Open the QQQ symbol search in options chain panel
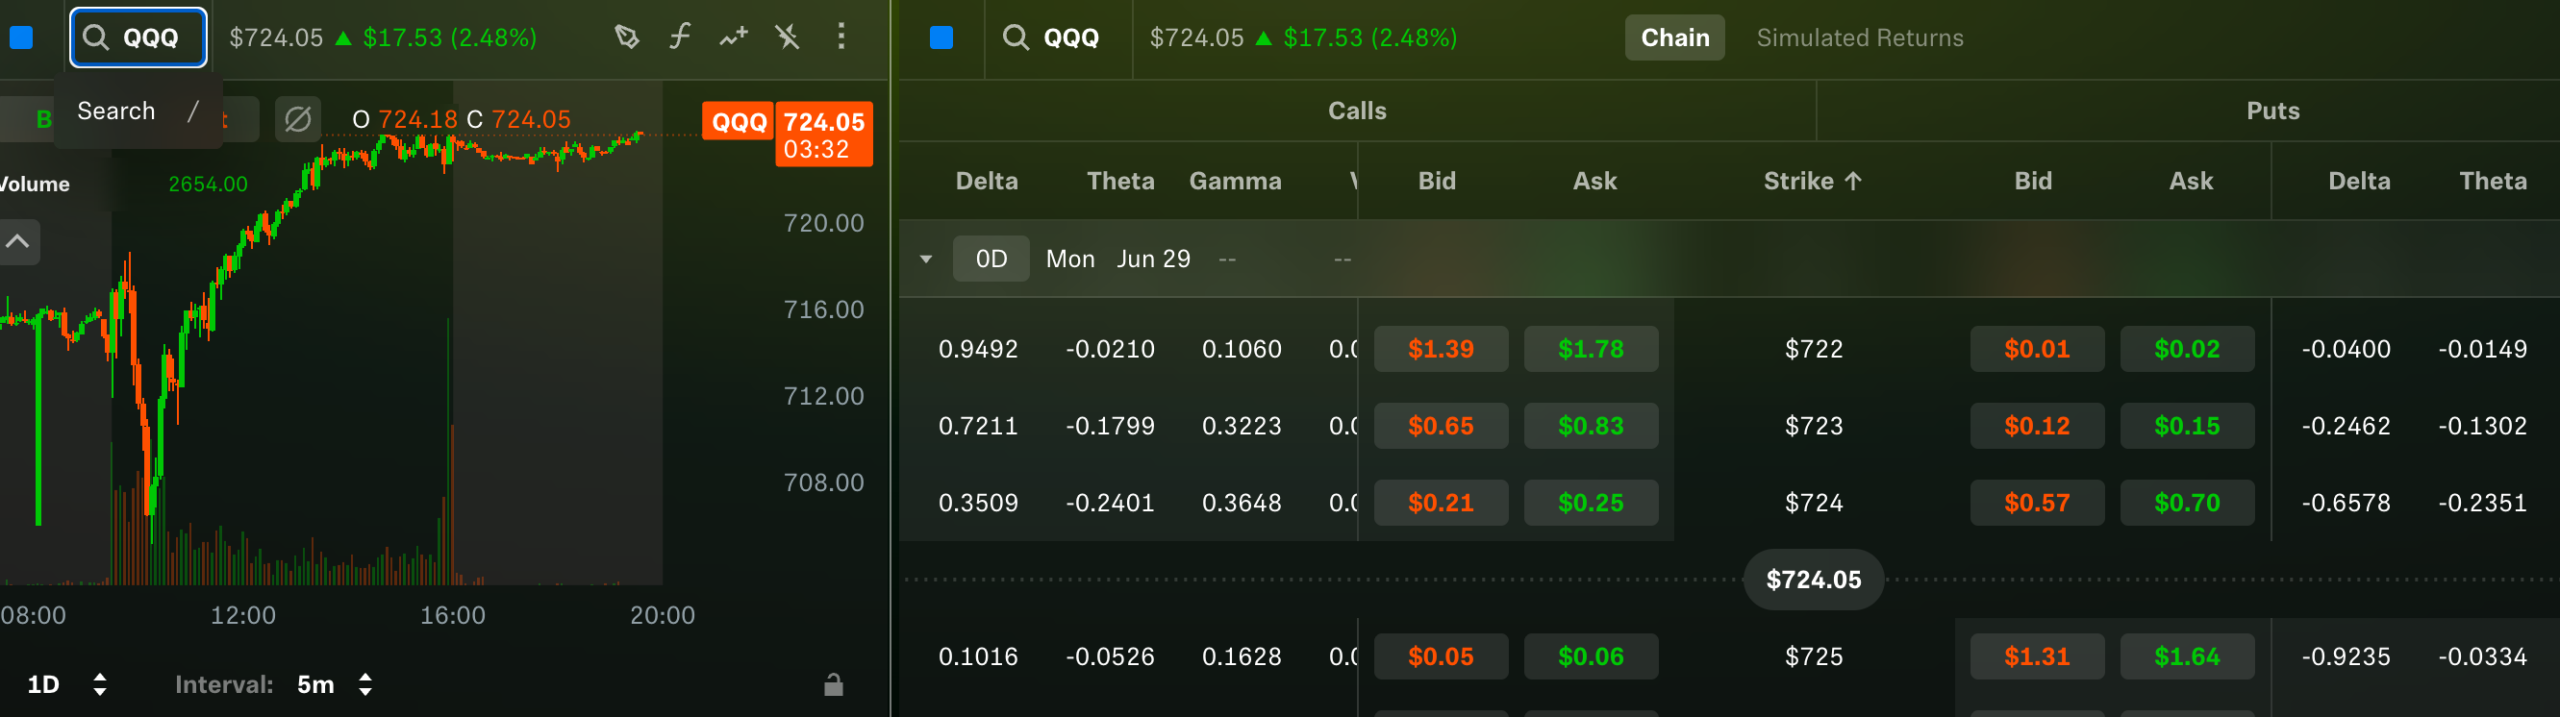 1052,38
